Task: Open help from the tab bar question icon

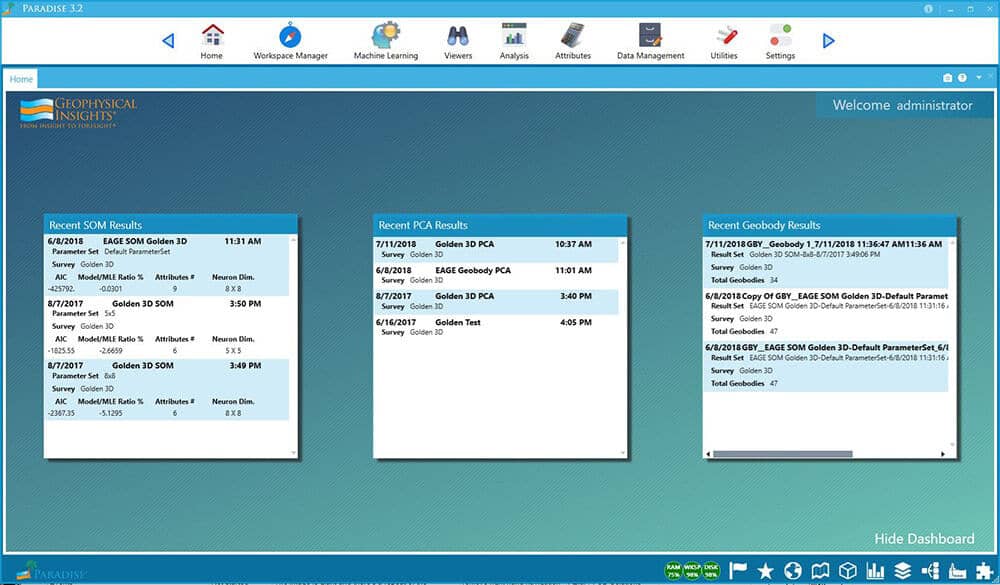Action: (x=962, y=78)
